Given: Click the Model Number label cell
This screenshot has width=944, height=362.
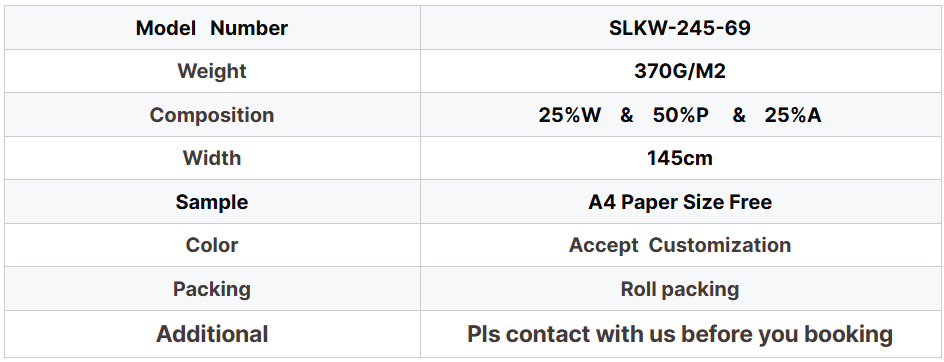Looking at the screenshot, I should coord(212,28).
